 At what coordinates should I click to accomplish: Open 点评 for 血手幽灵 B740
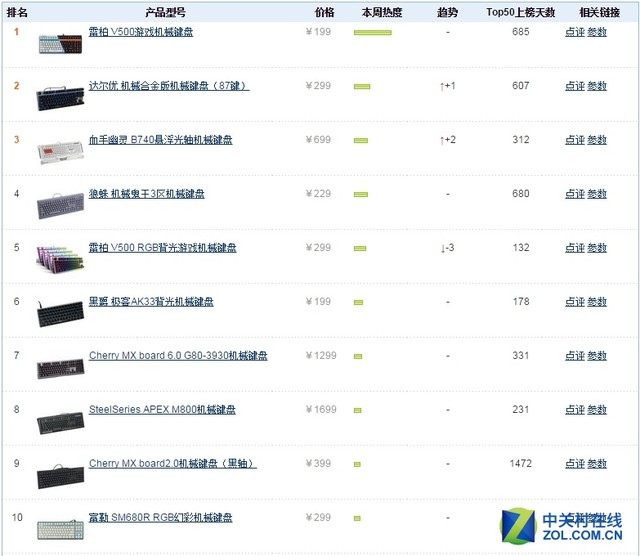point(575,140)
